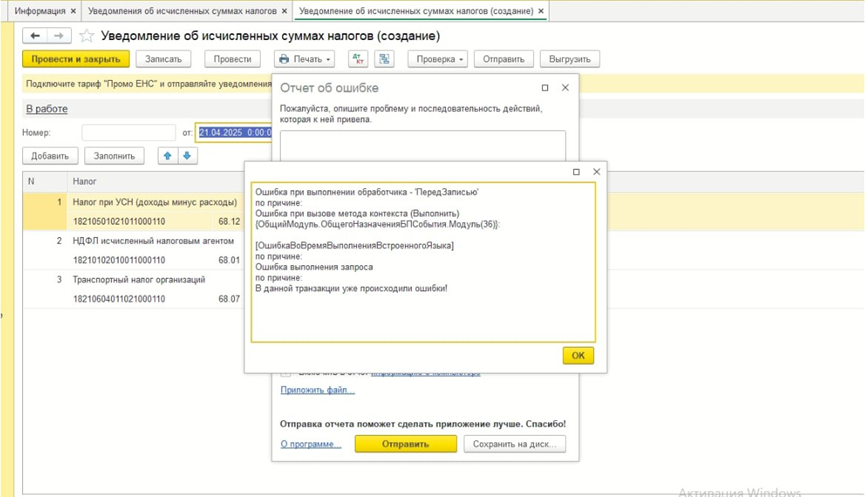Image resolution: width=865 pixels, height=497 pixels.
Task: Click the Дт/Кт postings icon
Action: click(x=358, y=59)
